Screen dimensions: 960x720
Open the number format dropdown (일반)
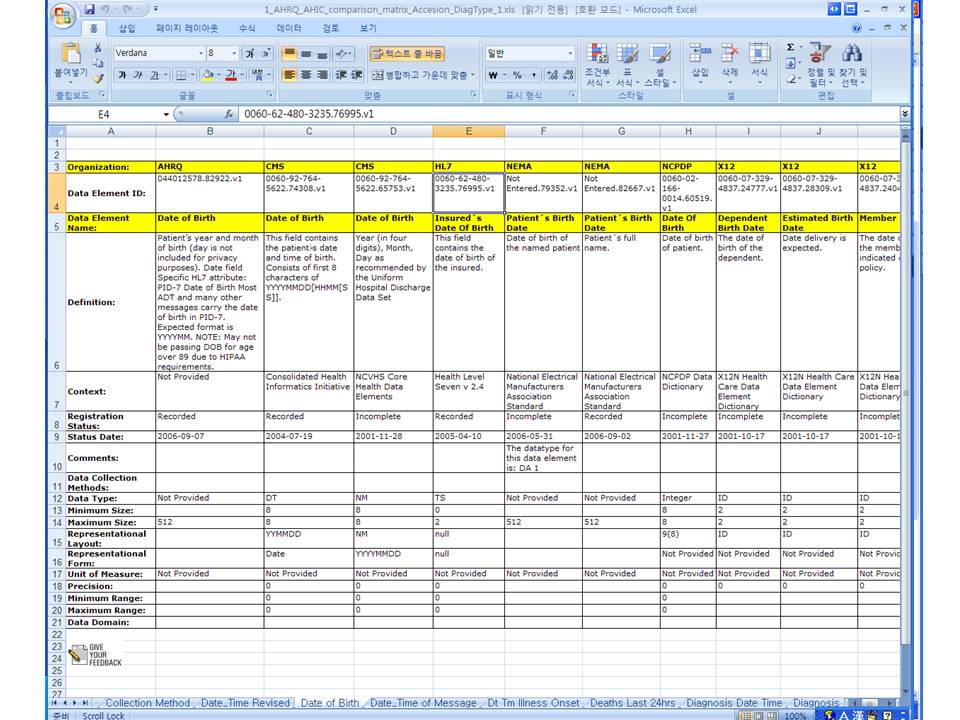(570, 54)
